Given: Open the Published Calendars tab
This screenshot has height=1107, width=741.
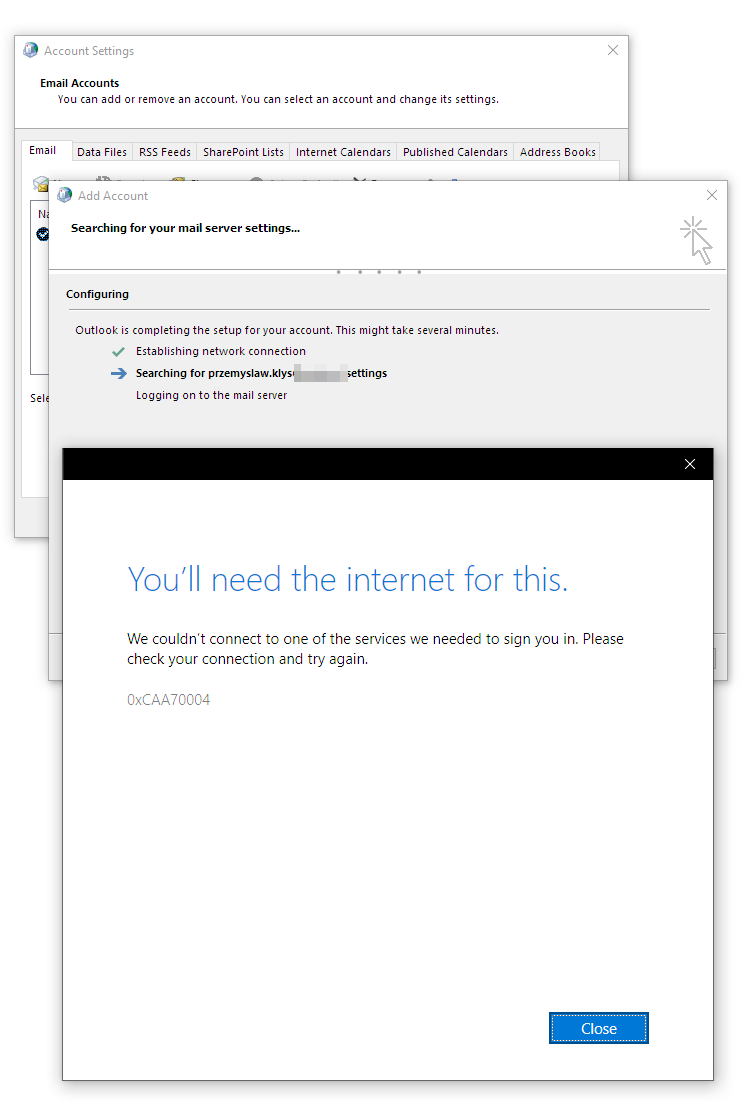Looking at the screenshot, I should (455, 152).
